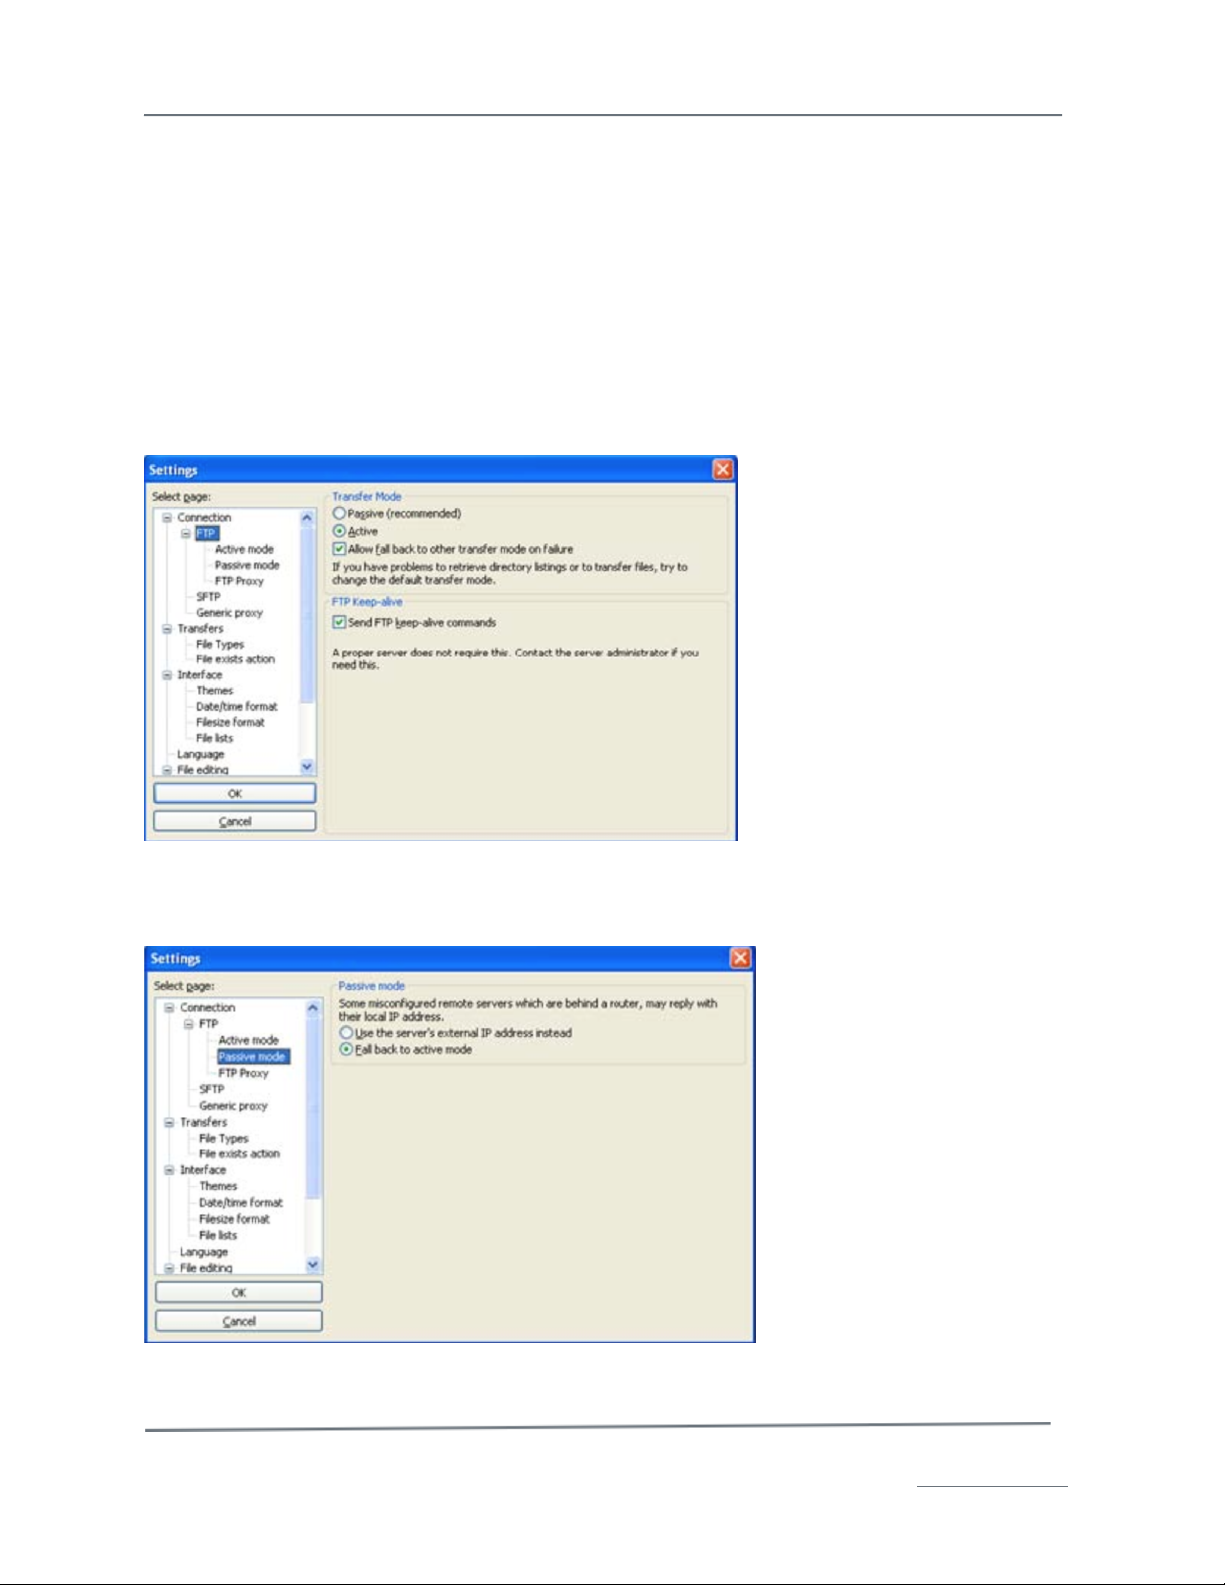Screen dimensions: 1225x1585
Task: Collapse Interface node in lower Settings tree
Action: click(169, 1169)
